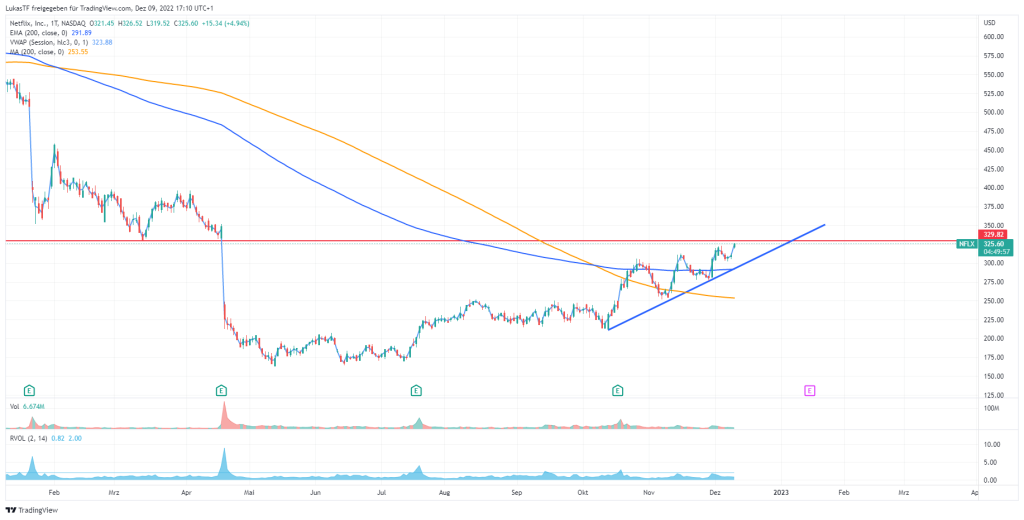Open the USD currency selector
Viewport: 1024px width, 520px height.
click(x=989, y=22)
